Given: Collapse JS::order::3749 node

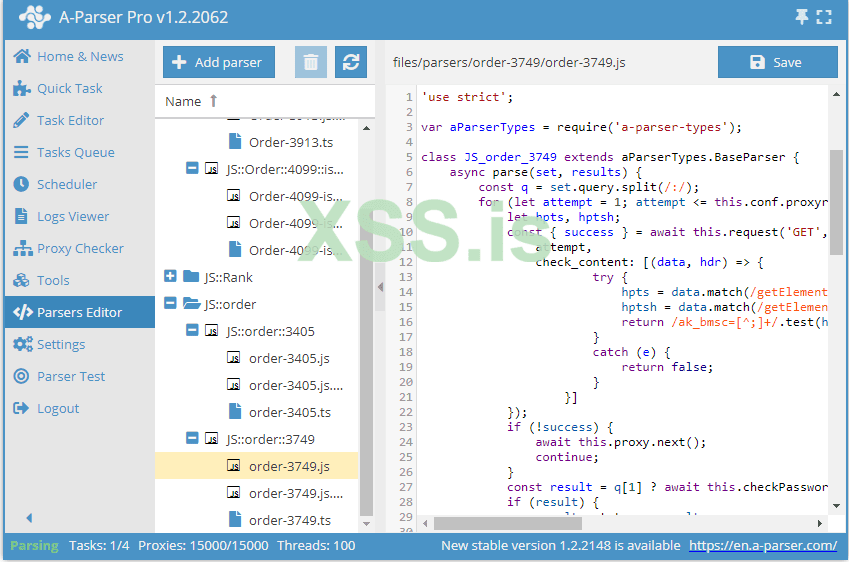Looking at the screenshot, I should tap(192, 437).
